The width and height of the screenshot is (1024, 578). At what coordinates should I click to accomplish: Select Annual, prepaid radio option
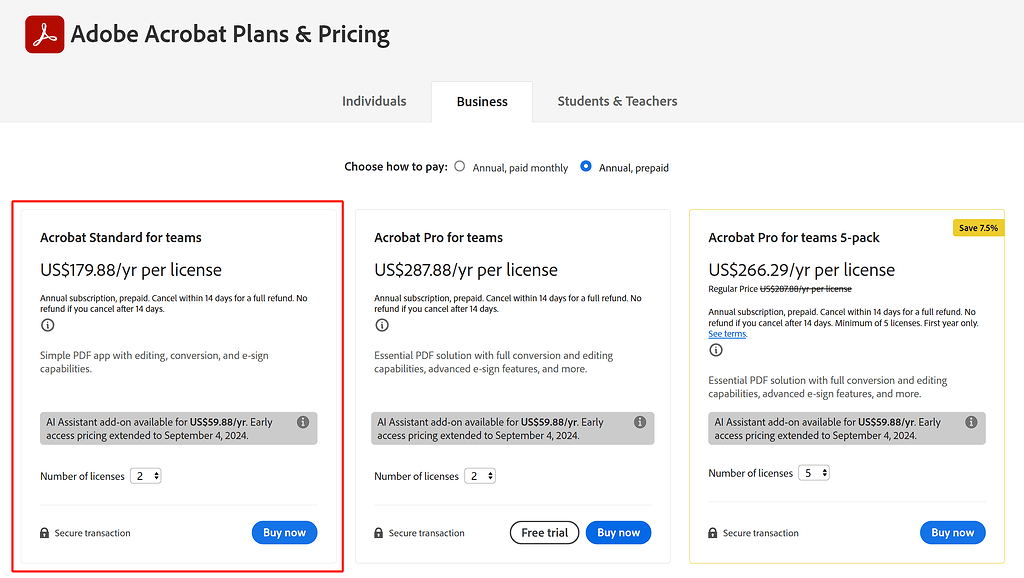(x=586, y=167)
